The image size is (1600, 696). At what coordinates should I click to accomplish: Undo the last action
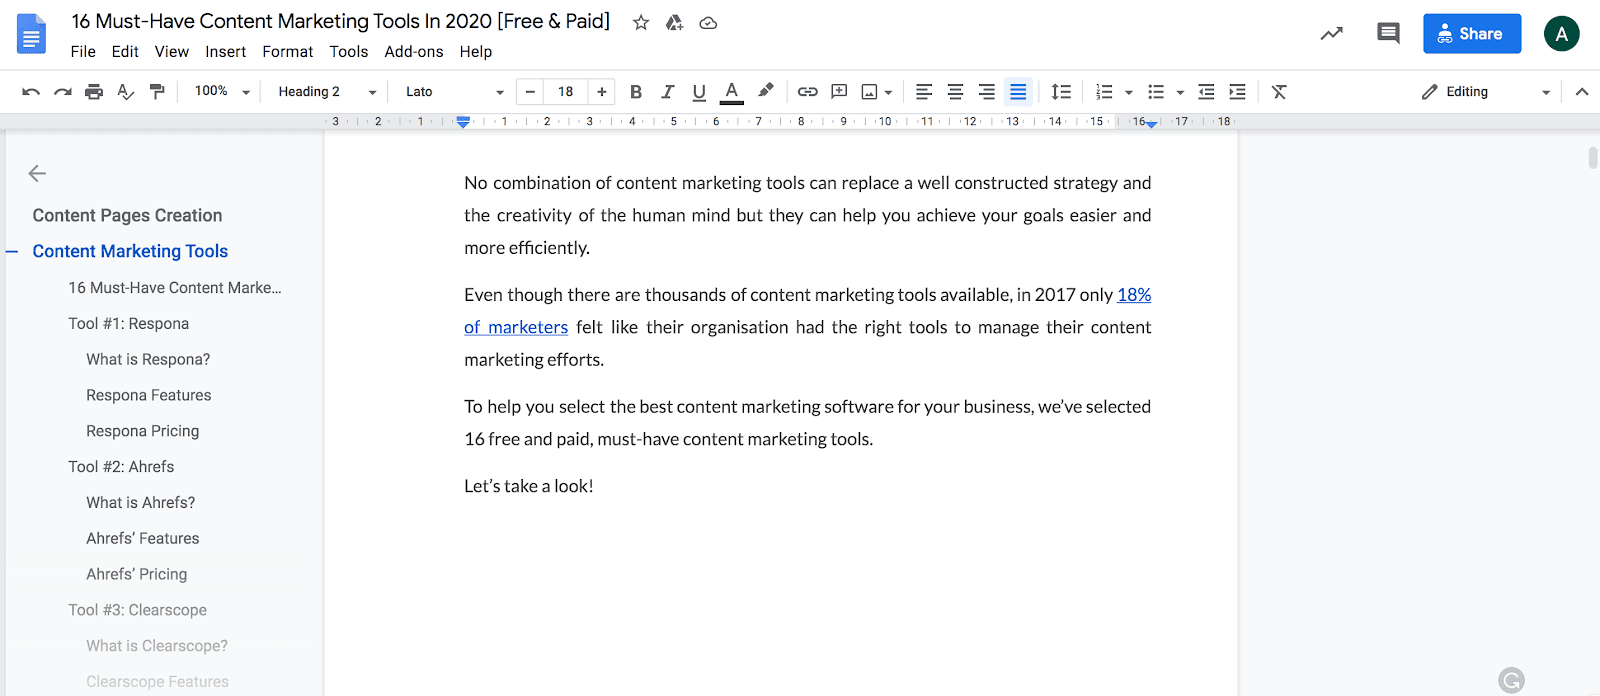pos(31,92)
